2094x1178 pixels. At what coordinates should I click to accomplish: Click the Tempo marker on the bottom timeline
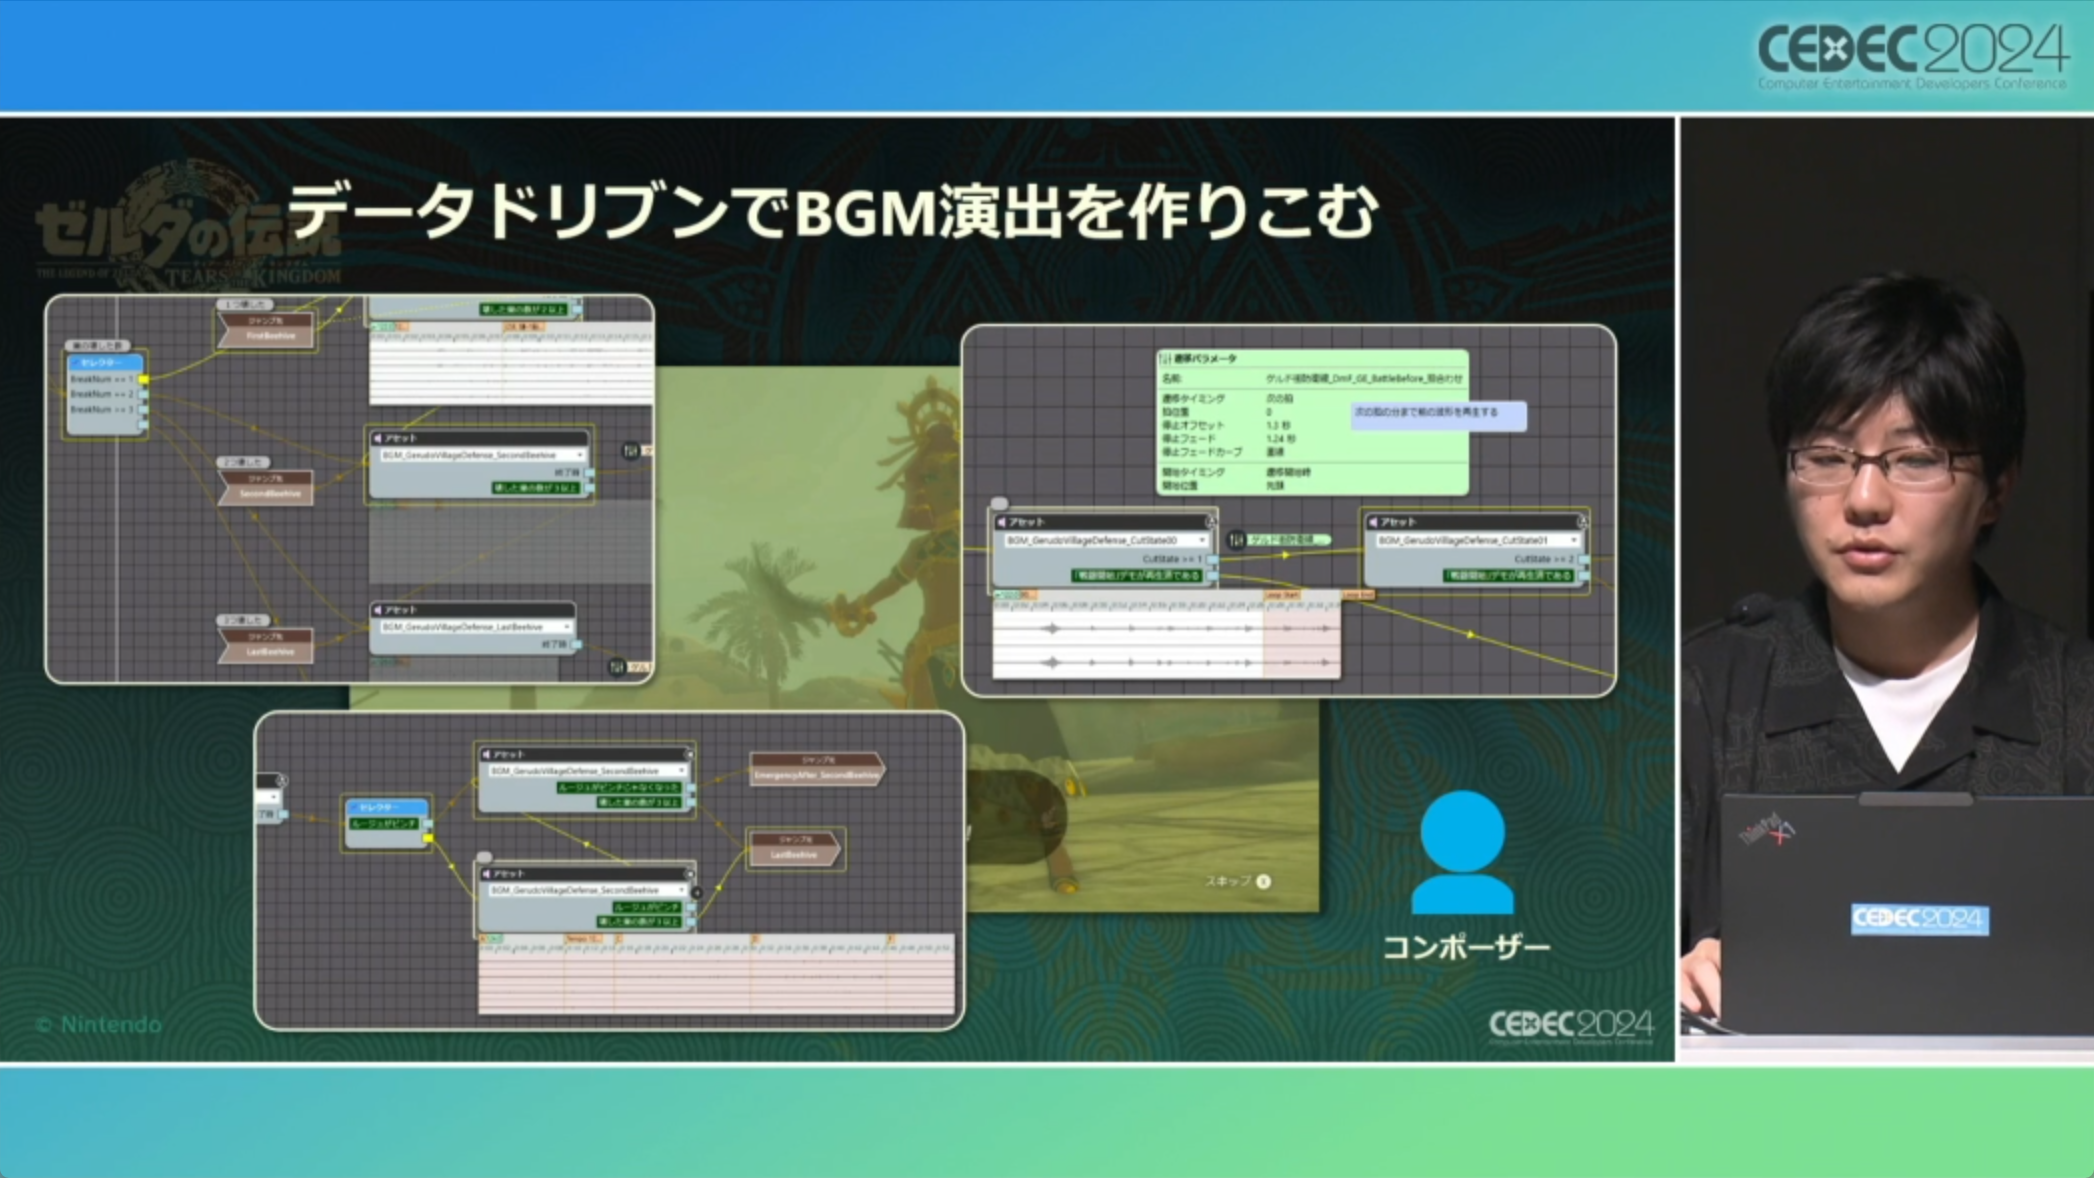pyautogui.click(x=583, y=939)
